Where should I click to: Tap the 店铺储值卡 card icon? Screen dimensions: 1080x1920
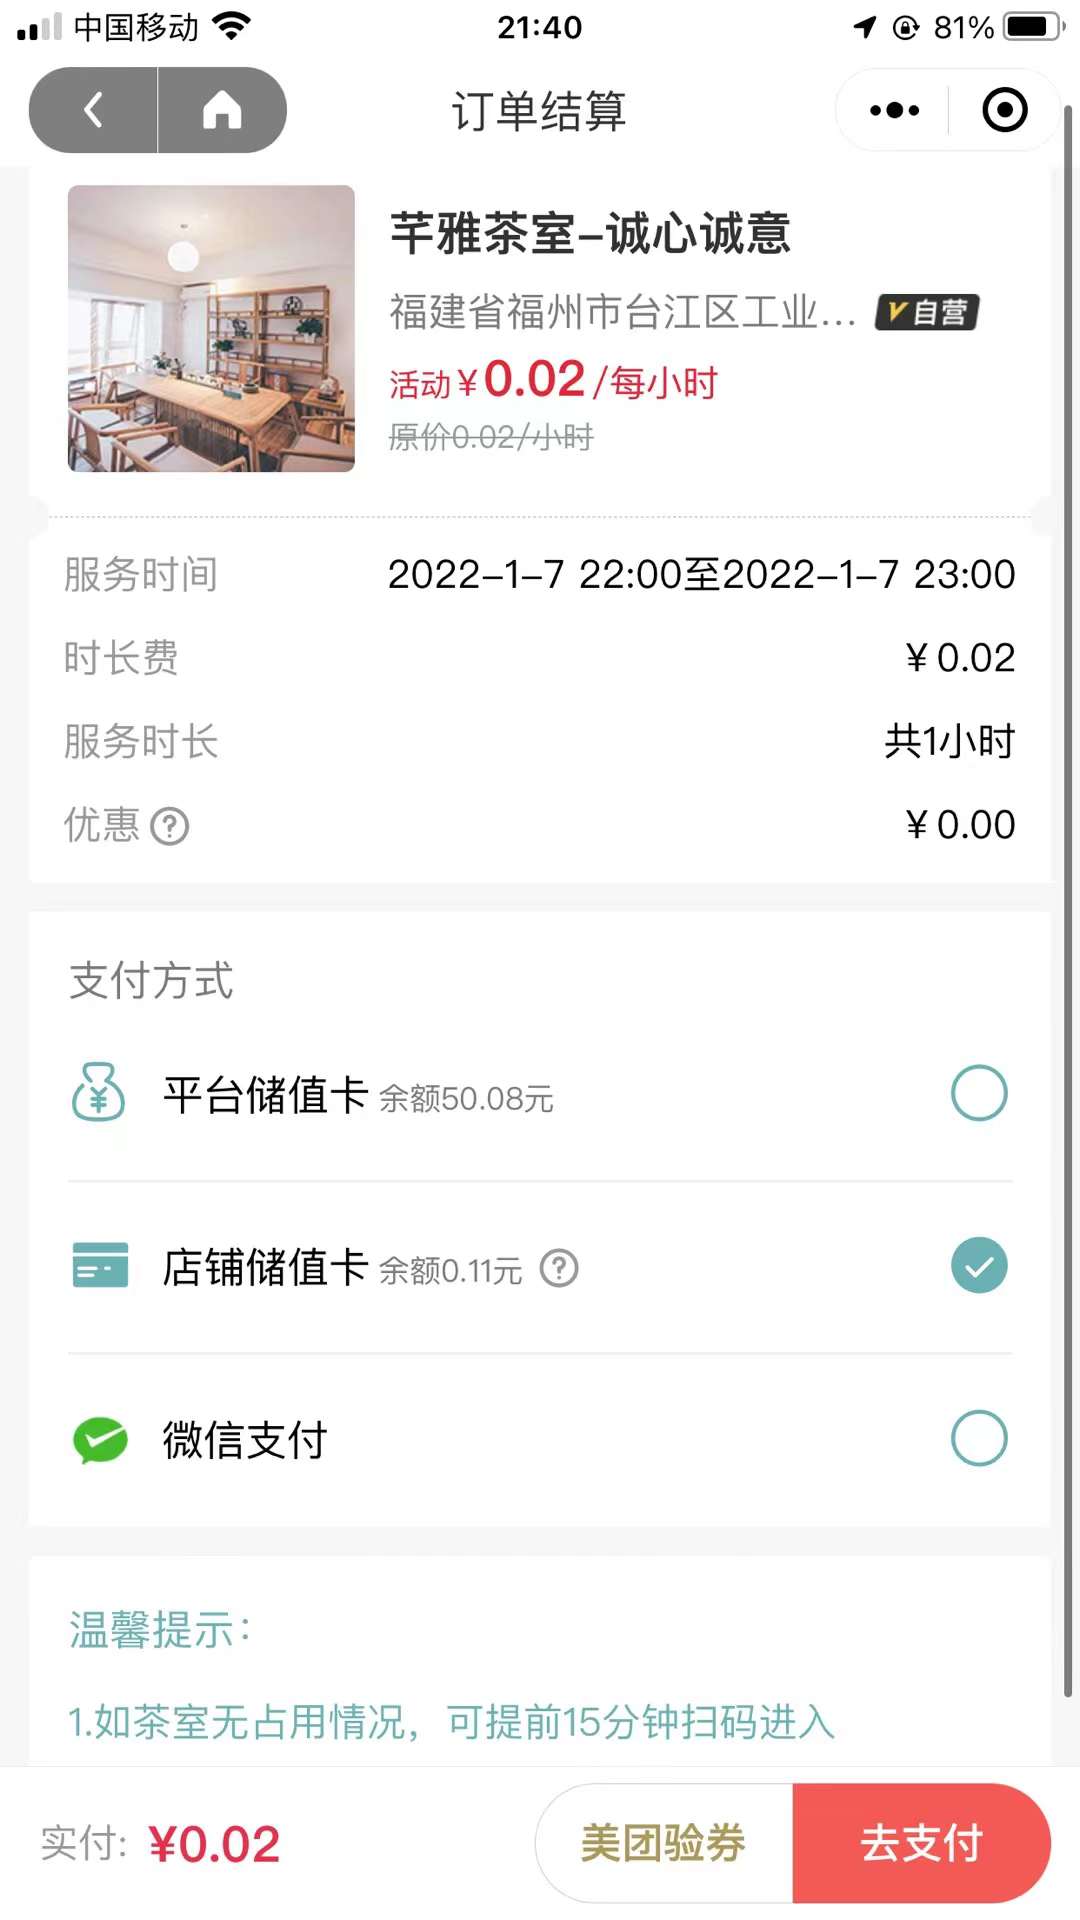click(100, 1266)
